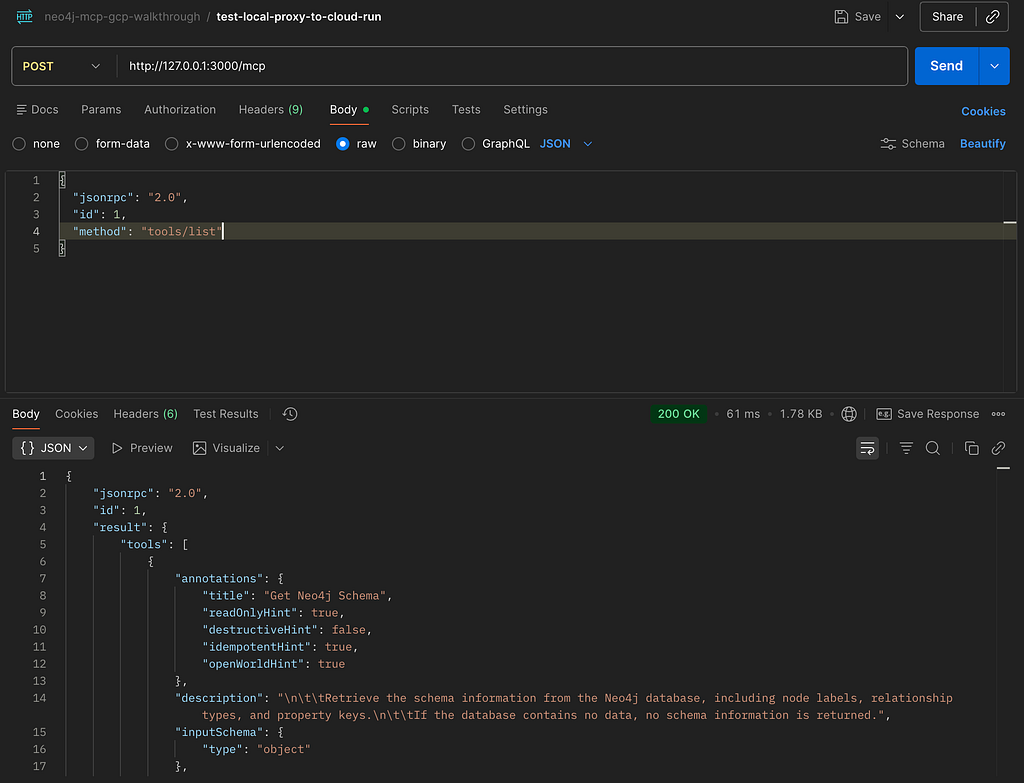Click the request editor minimap scrollbar
This screenshot has width=1024, height=783.
(1010, 223)
